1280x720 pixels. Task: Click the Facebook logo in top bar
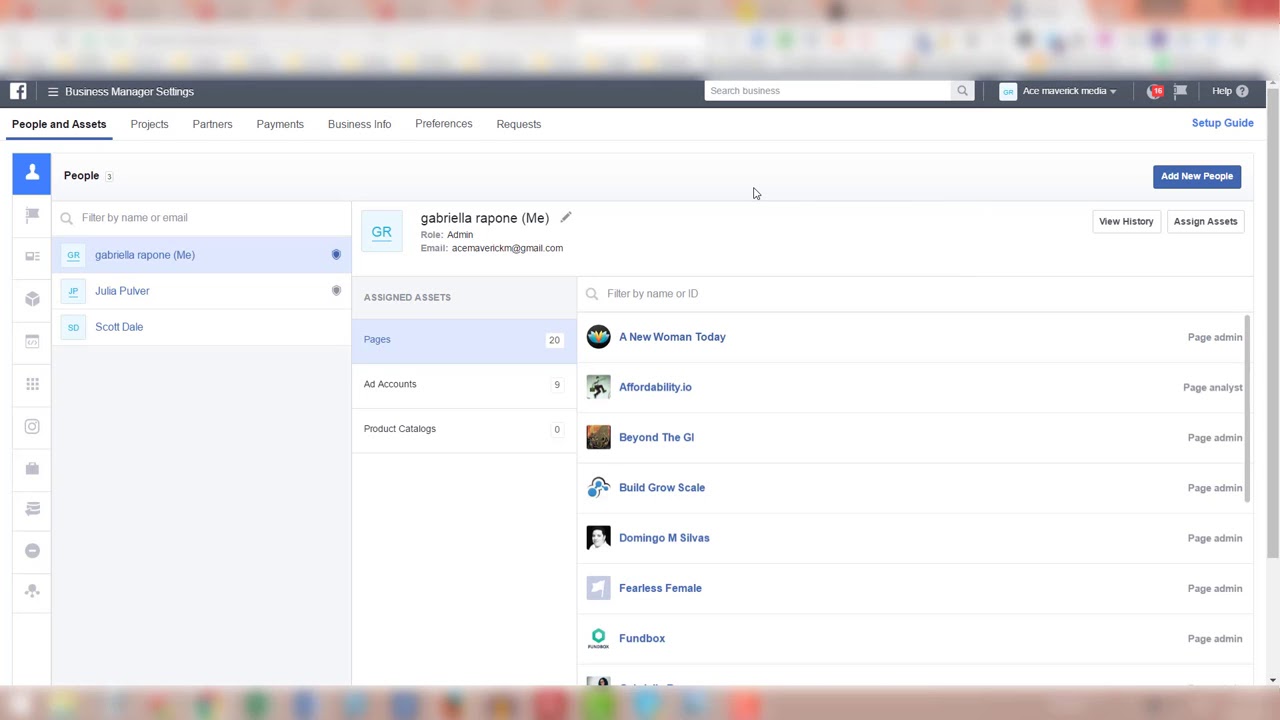coord(18,91)
